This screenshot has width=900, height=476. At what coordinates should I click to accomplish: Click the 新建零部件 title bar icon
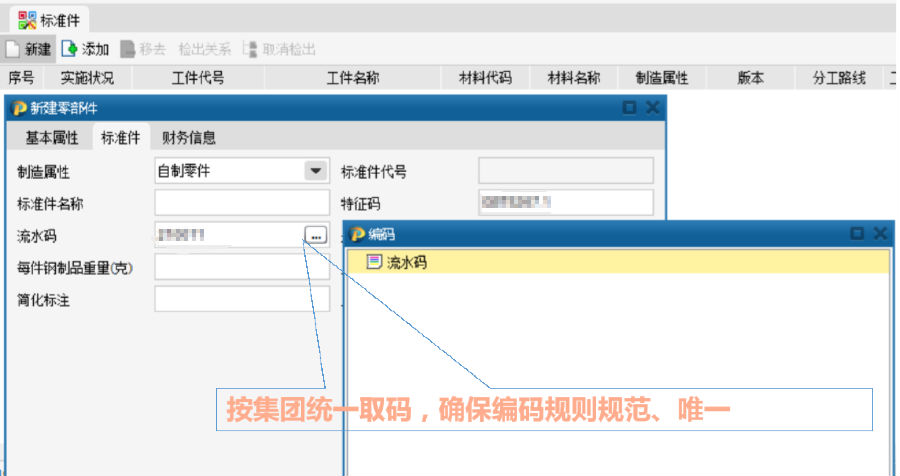19,108
